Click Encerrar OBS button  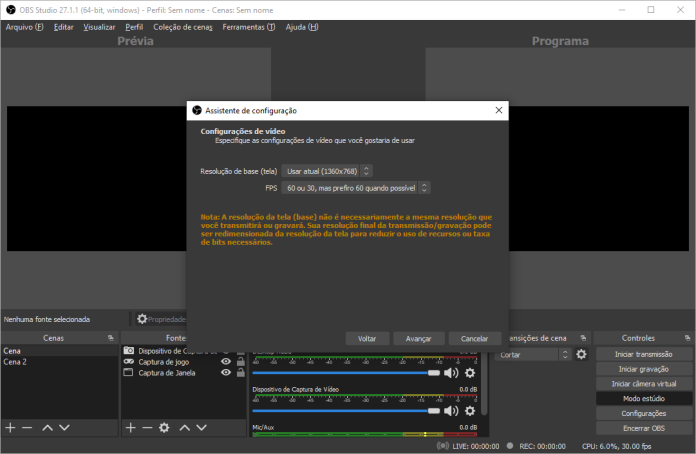644,428
